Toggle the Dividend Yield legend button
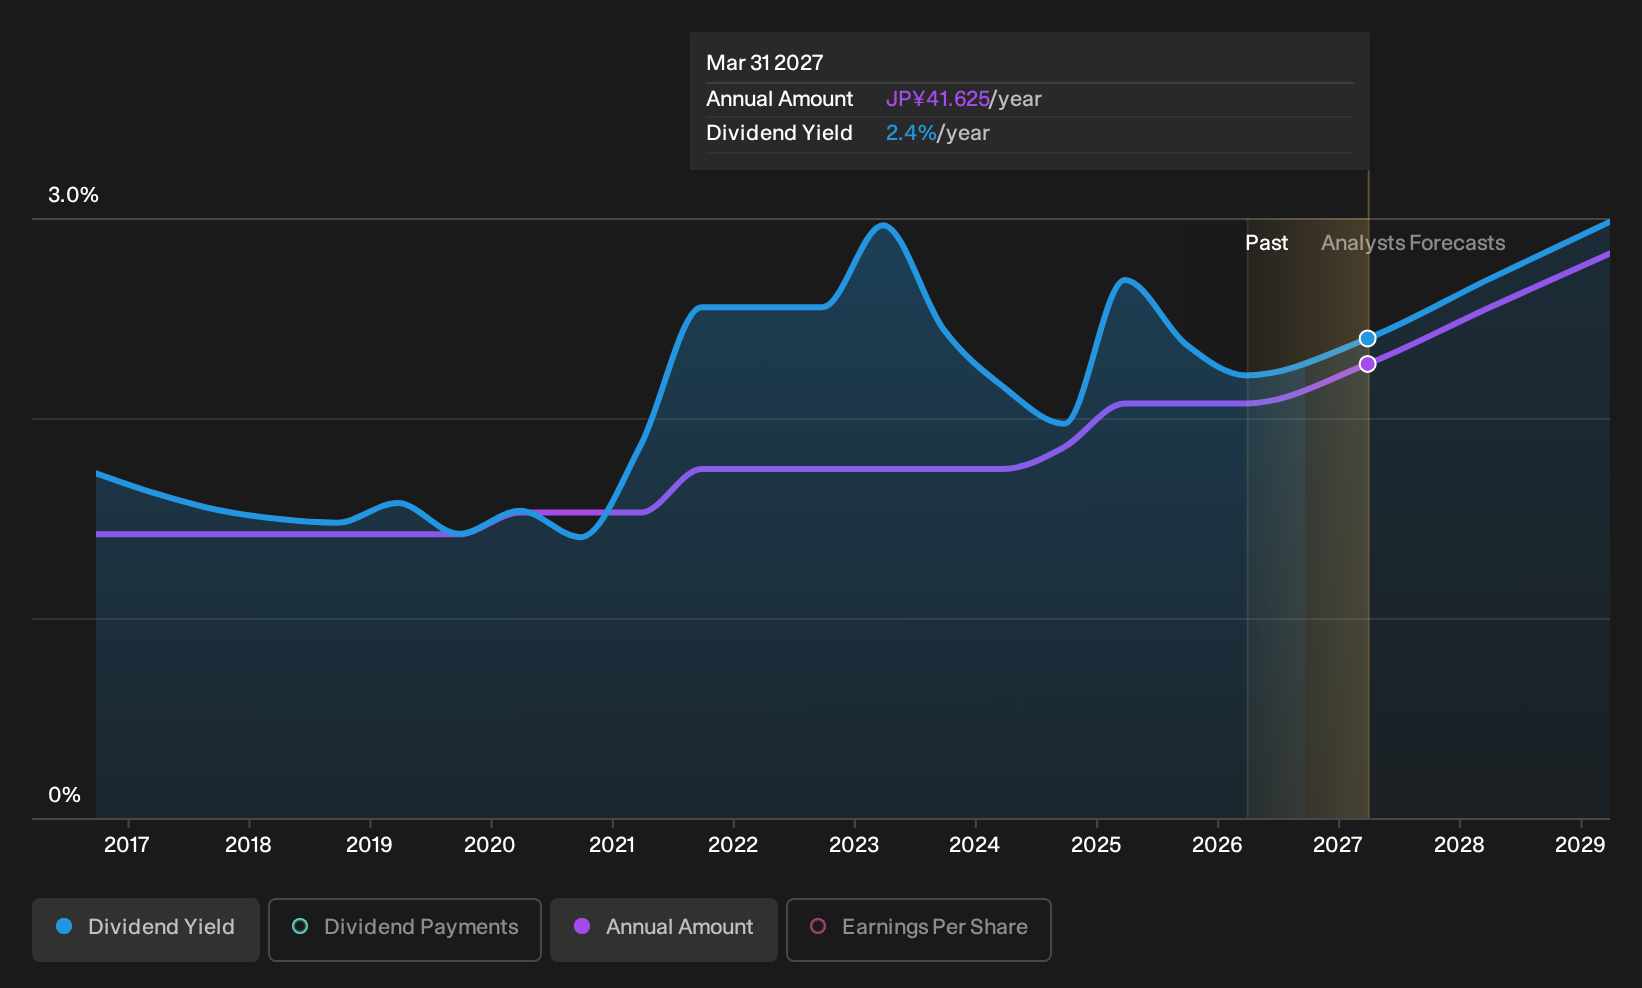The width and height of the screenshot is (1642, 988). point(146,929)
